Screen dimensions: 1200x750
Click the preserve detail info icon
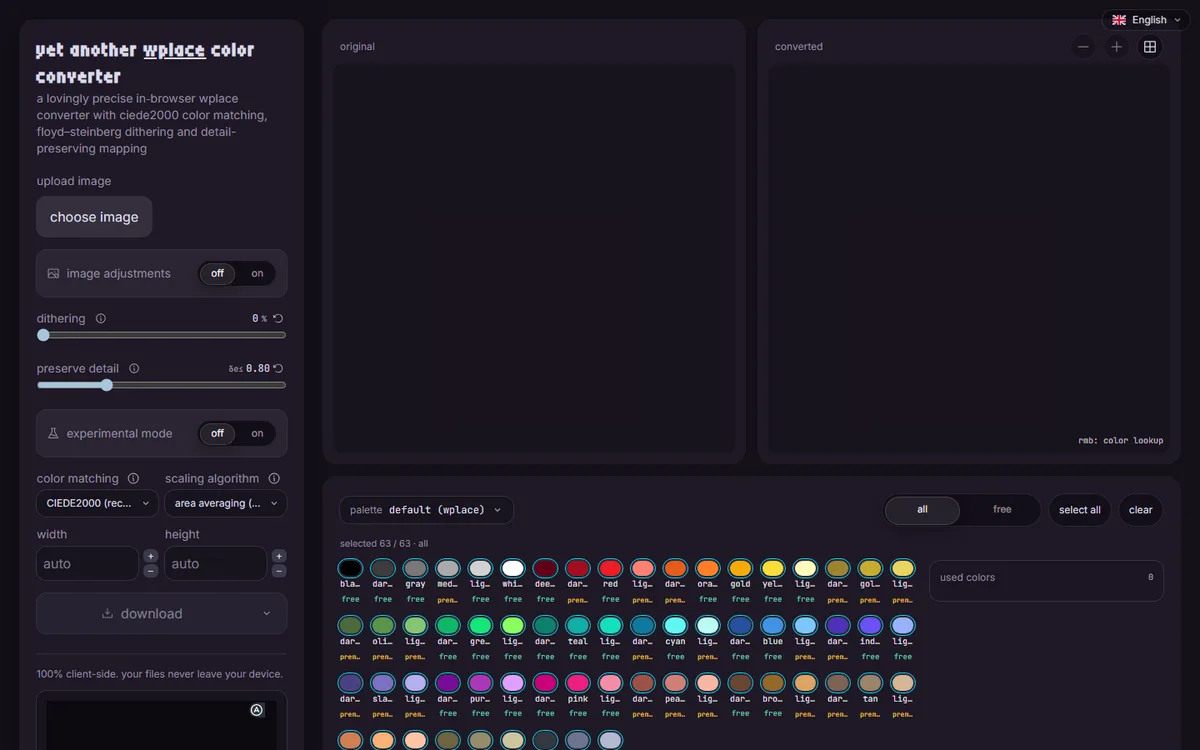(x=134, y=369)
